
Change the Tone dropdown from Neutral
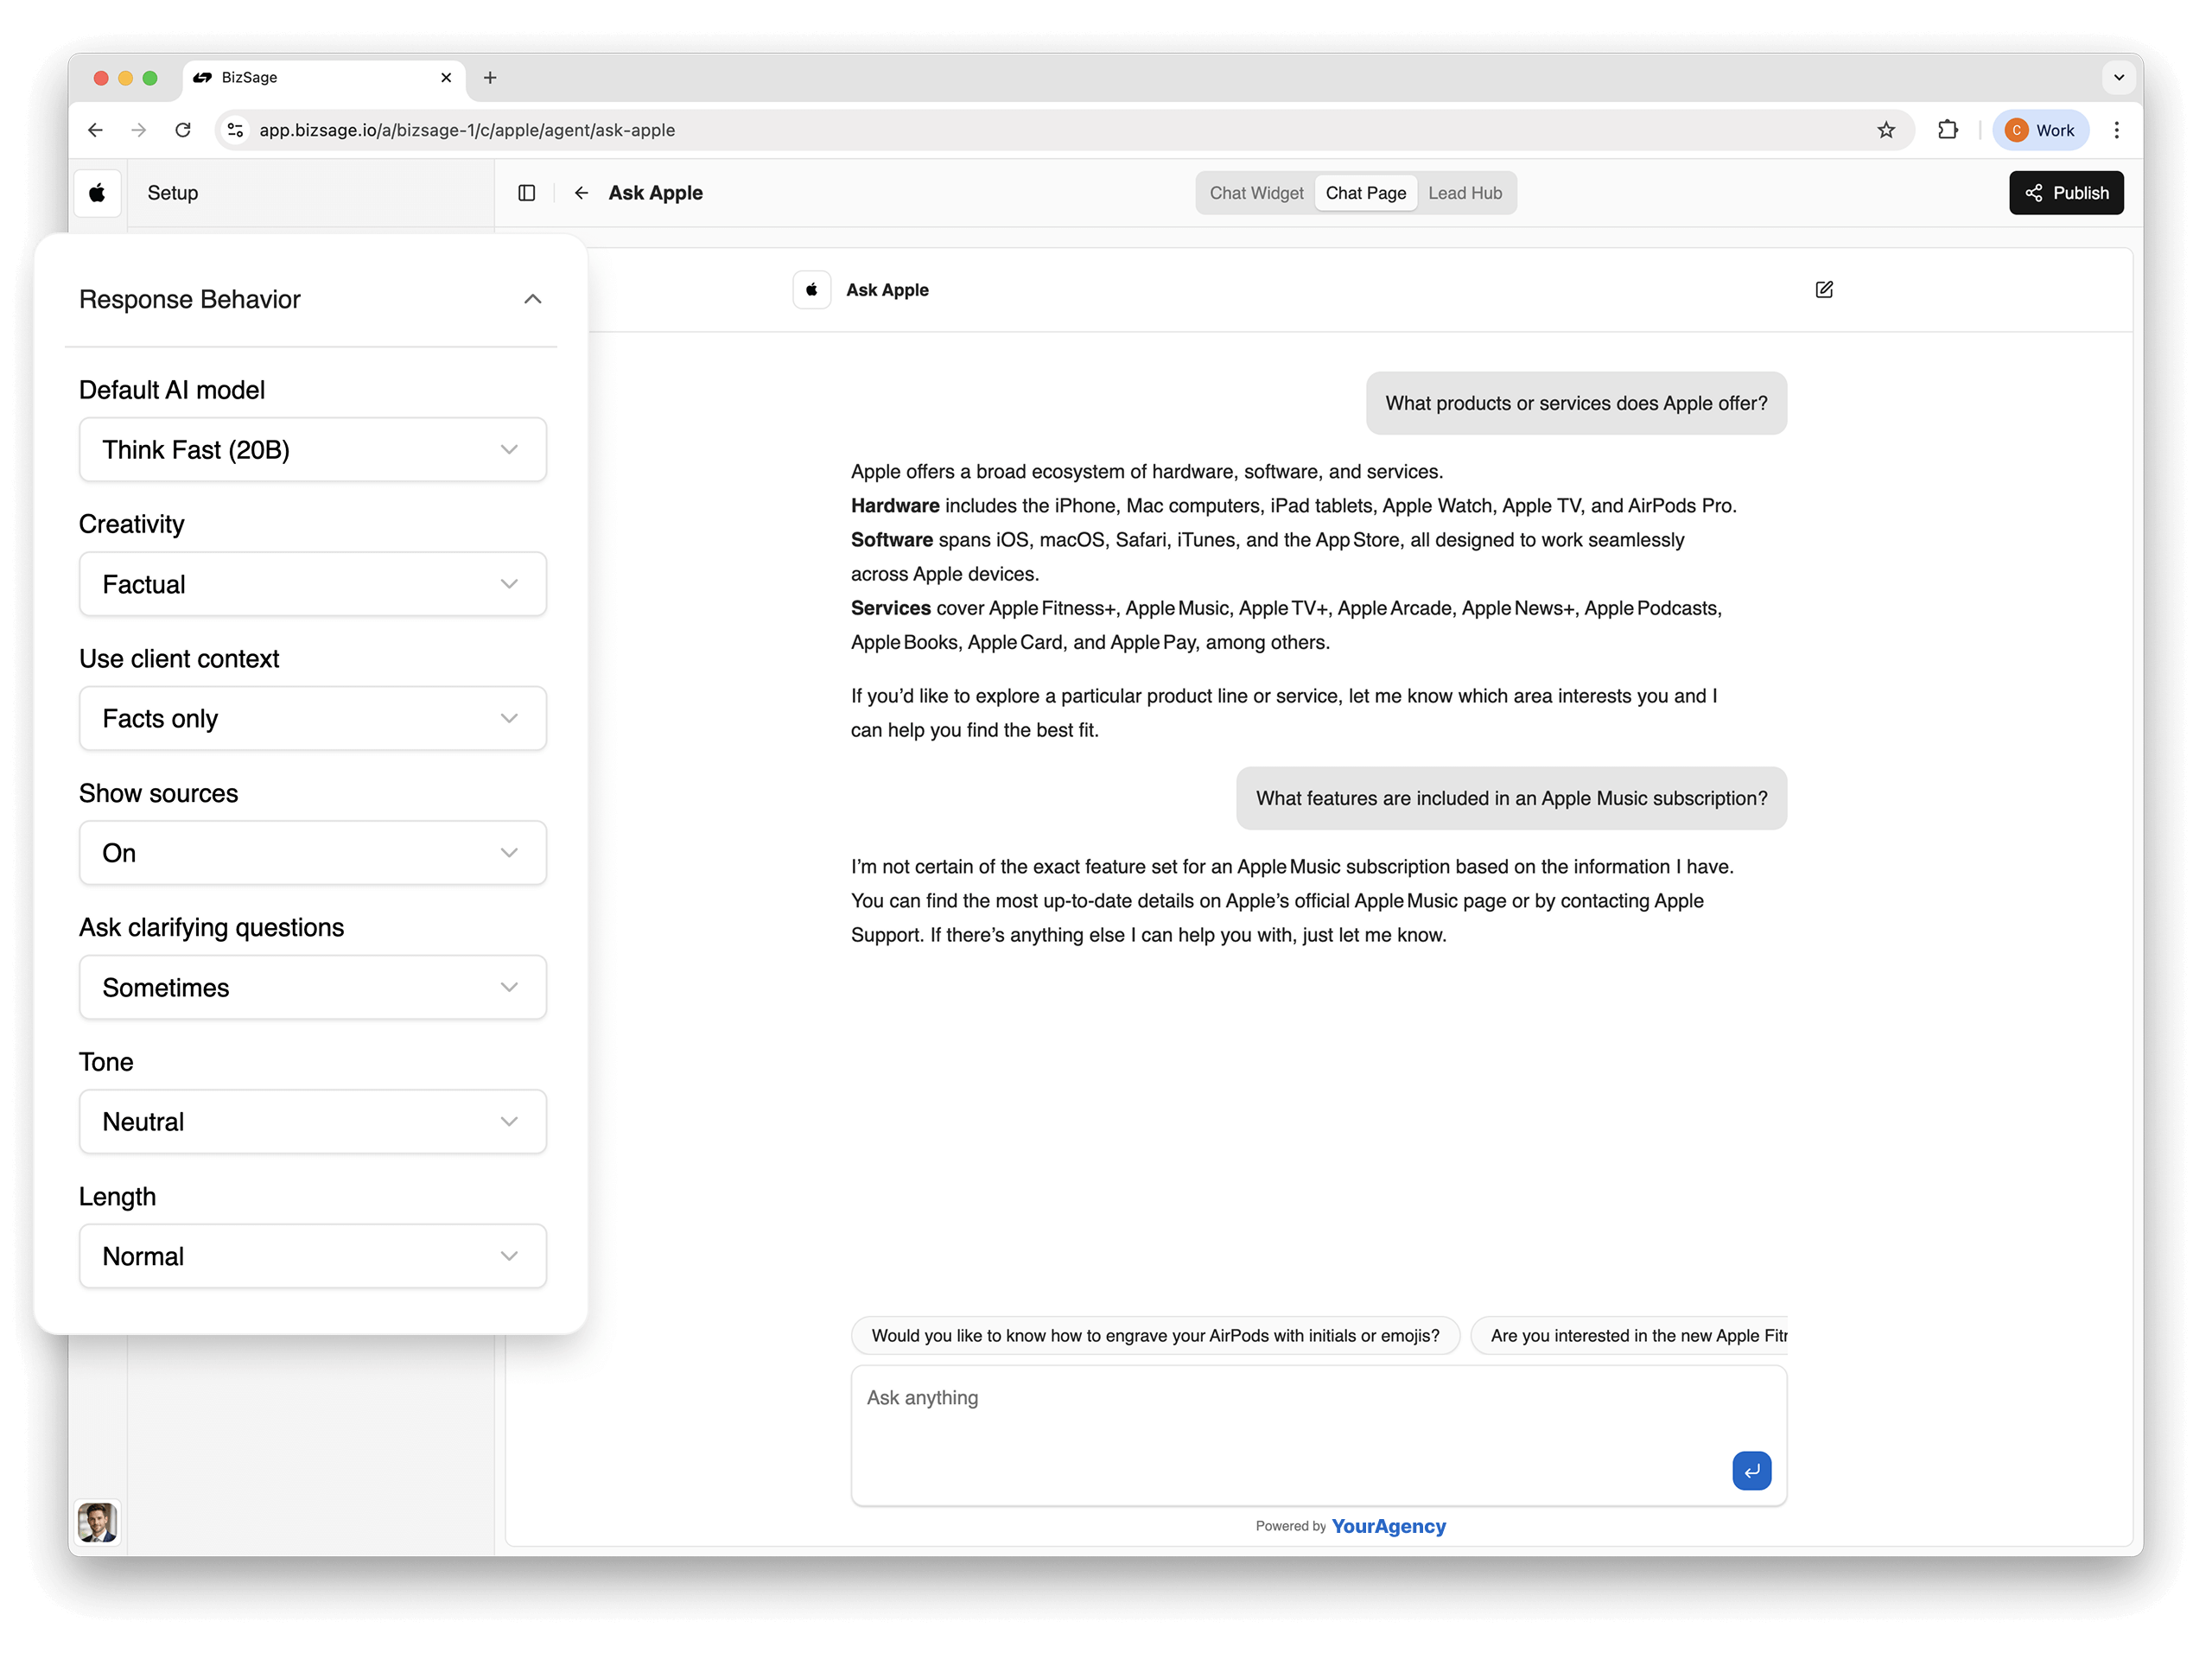(312, 1122)
